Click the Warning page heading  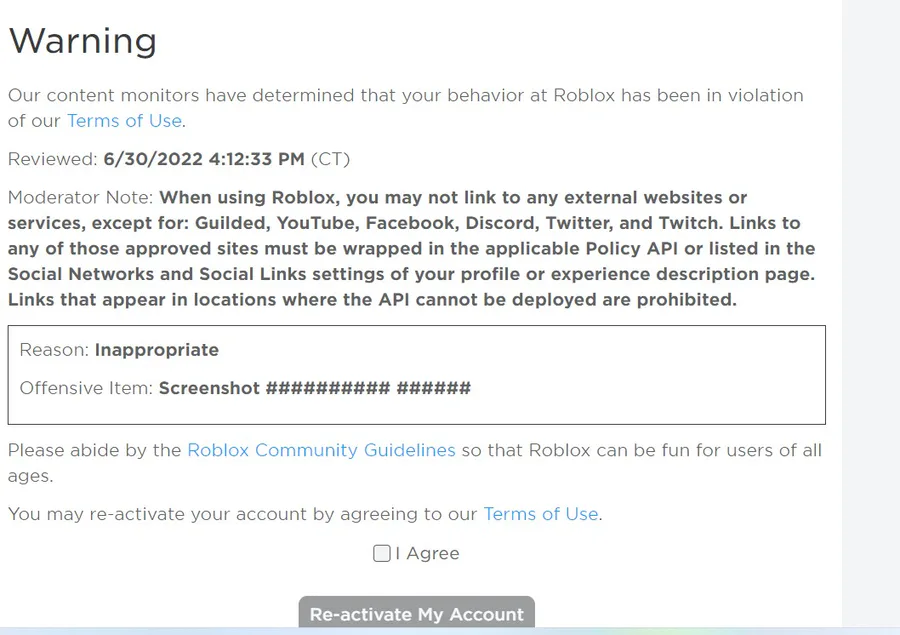point(83,42)
